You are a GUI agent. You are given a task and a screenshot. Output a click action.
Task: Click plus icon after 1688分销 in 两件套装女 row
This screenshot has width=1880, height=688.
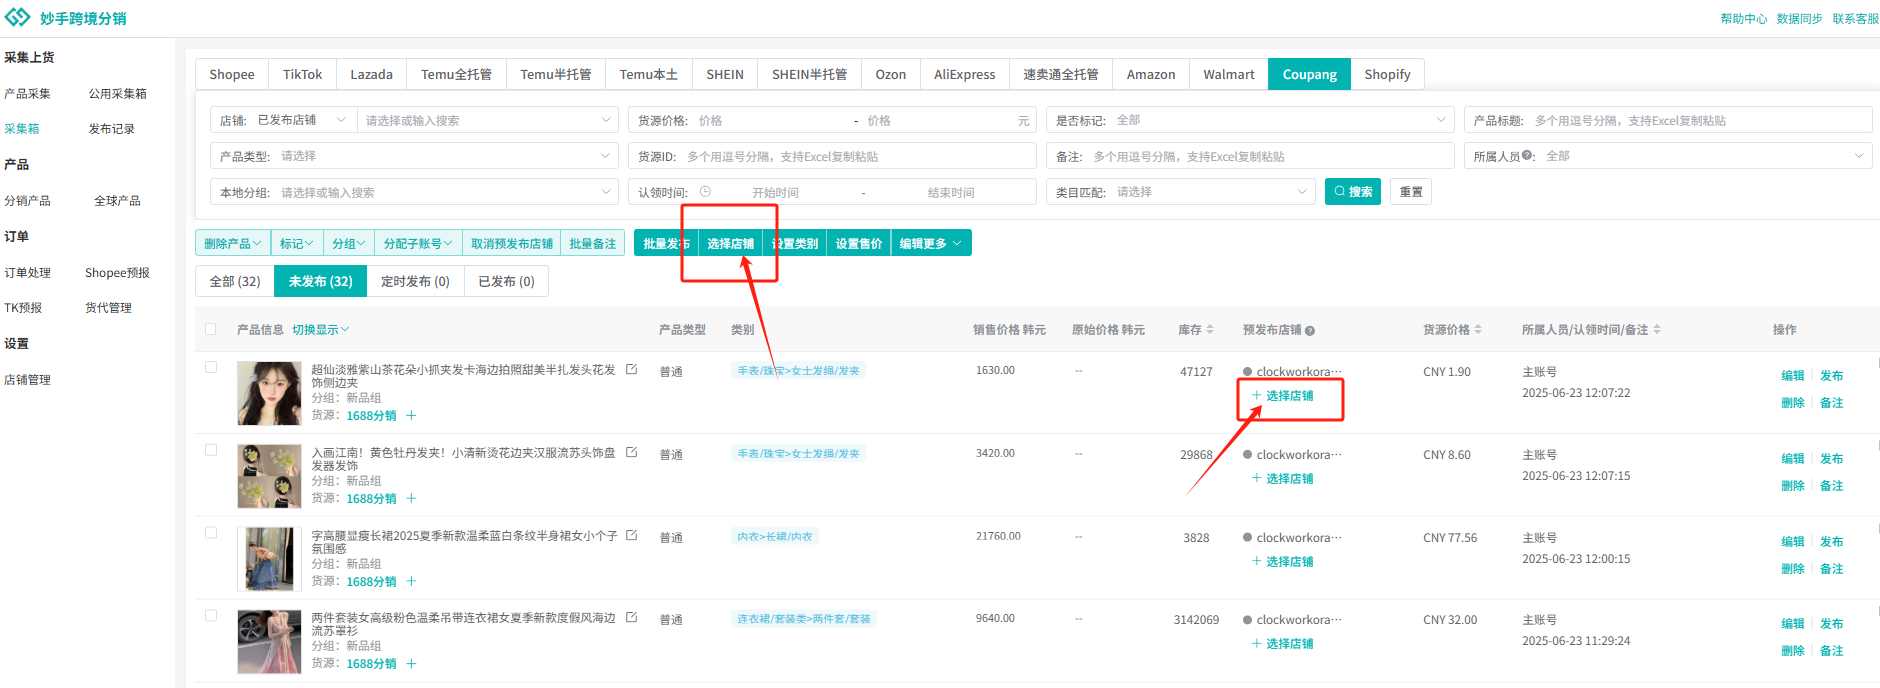point(411,663)
